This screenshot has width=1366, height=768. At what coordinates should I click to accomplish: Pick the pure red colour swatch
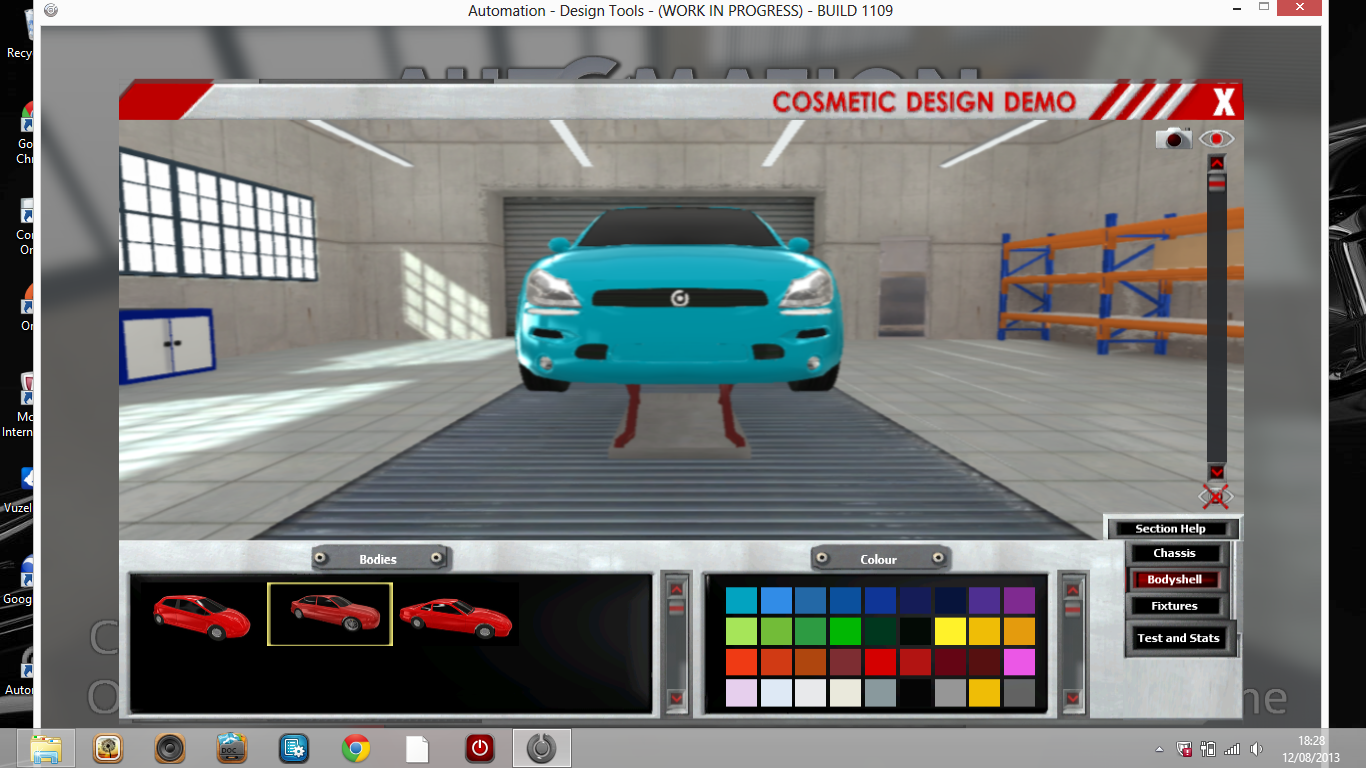pyautogui.click(x=880, y=662)
